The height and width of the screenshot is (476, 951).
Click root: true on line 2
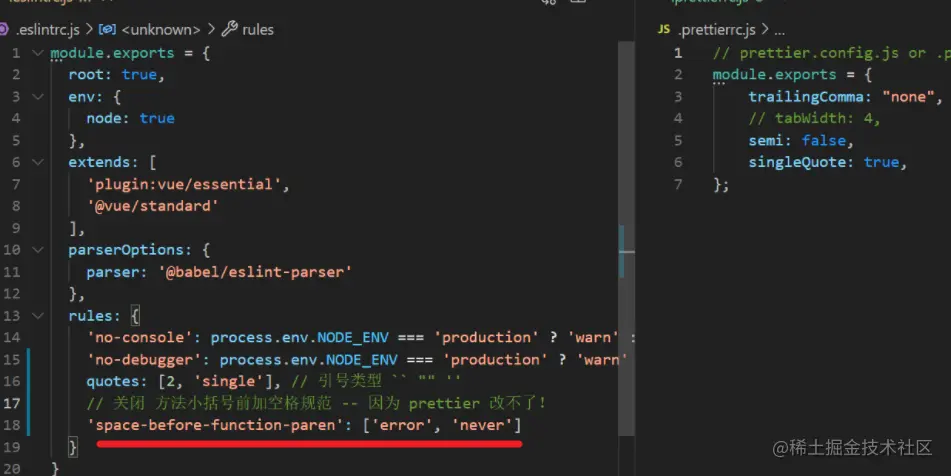coord(112,75)
